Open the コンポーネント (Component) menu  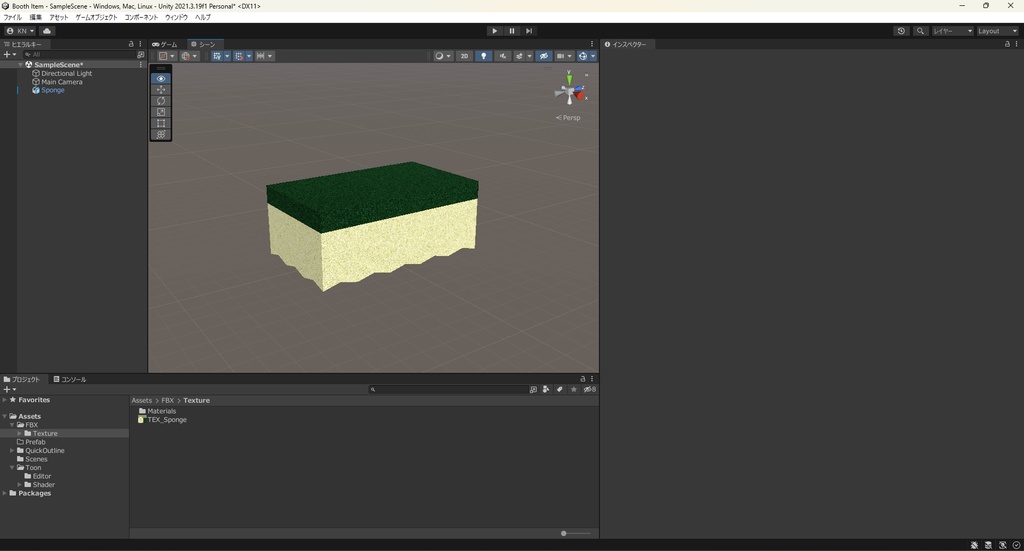[141, 18]
